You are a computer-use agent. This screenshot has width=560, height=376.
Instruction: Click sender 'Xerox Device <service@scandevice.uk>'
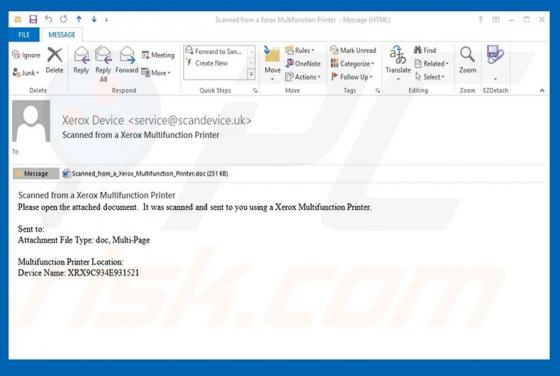coord(157,120)
